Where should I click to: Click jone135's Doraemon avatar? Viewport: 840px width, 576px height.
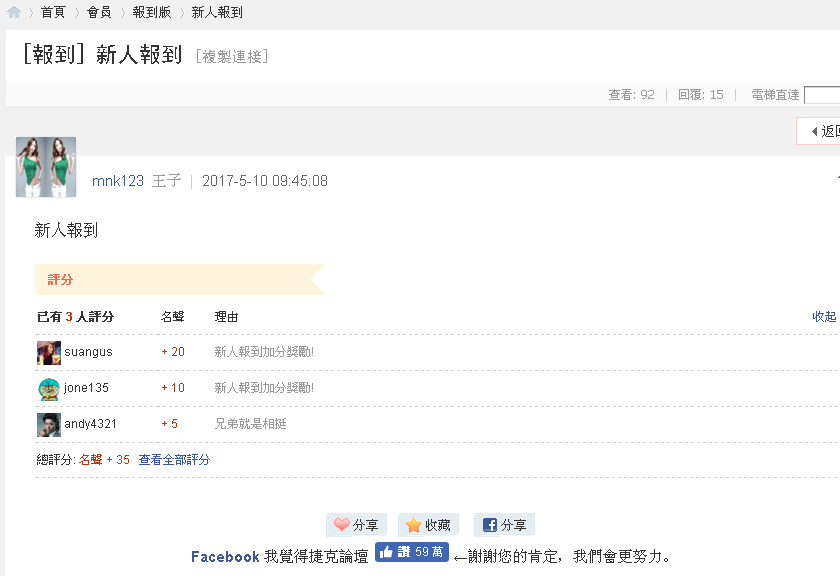(x=49, y=388)
